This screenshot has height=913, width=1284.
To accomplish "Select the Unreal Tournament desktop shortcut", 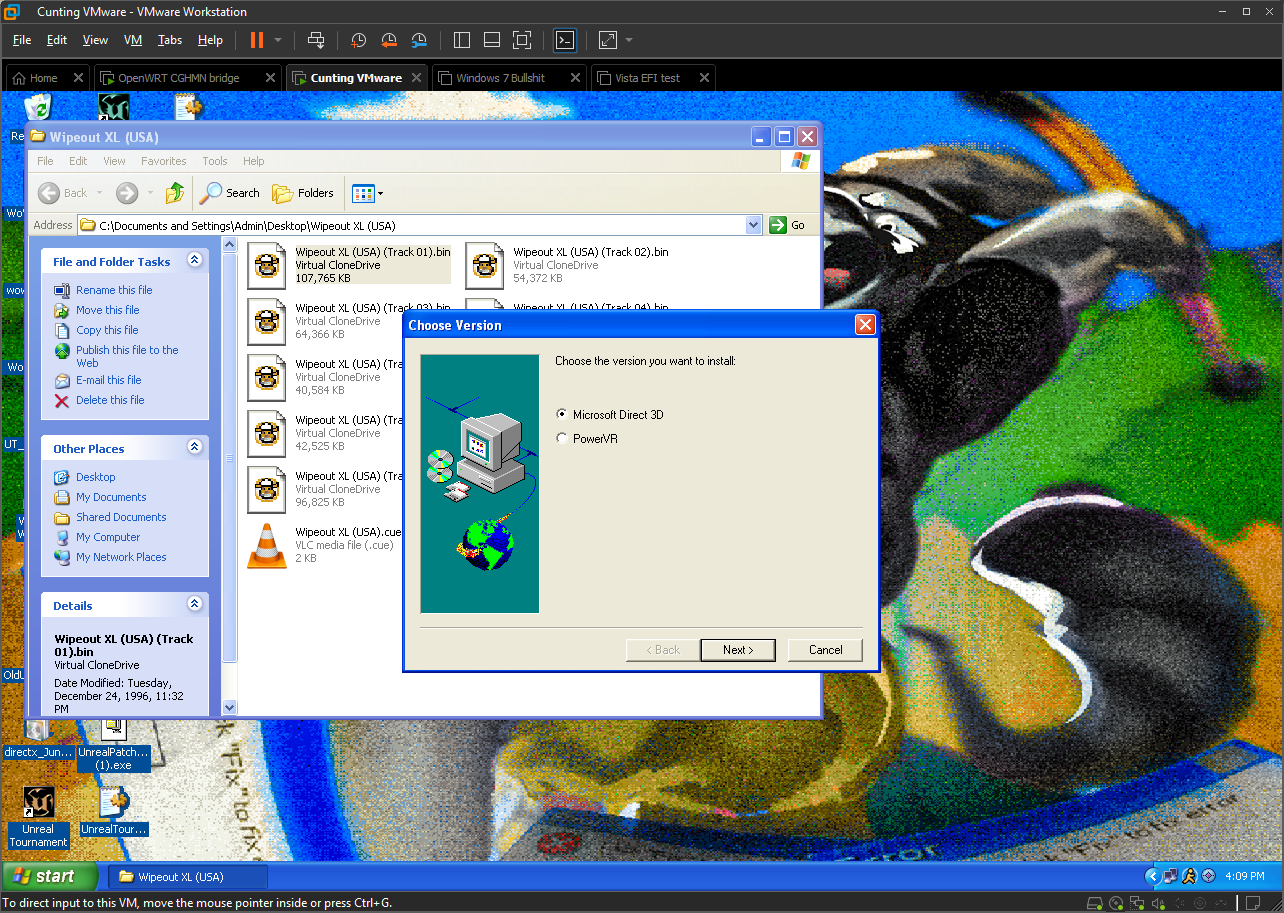I will click(38, 817).
